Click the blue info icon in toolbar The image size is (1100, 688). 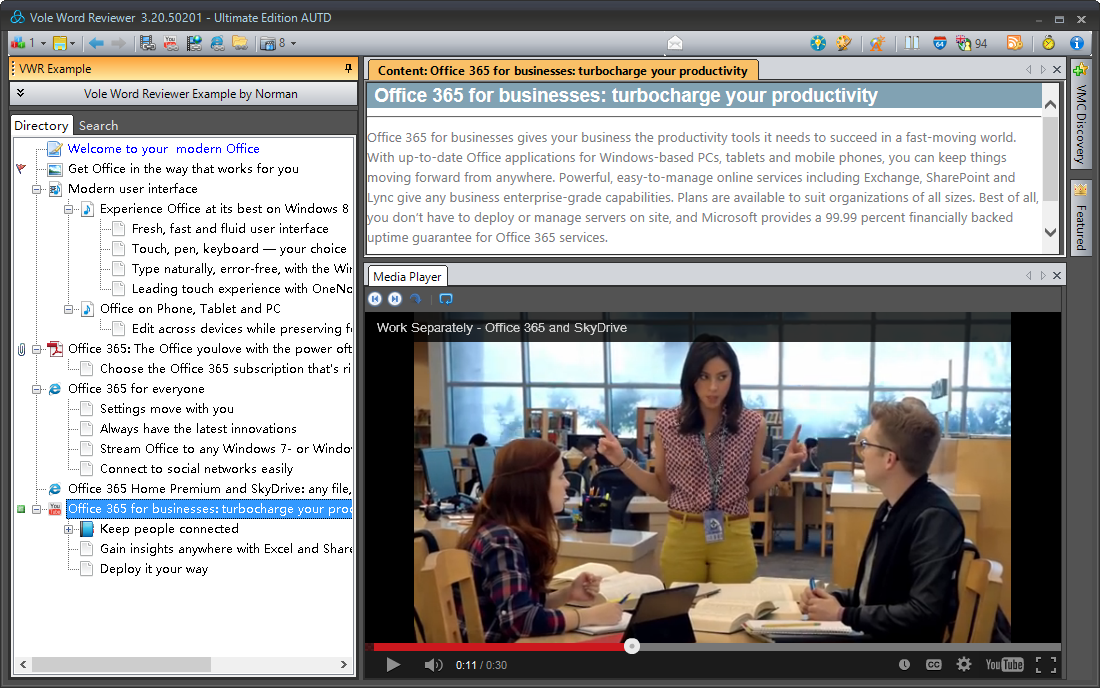[x=1077, y=43]
